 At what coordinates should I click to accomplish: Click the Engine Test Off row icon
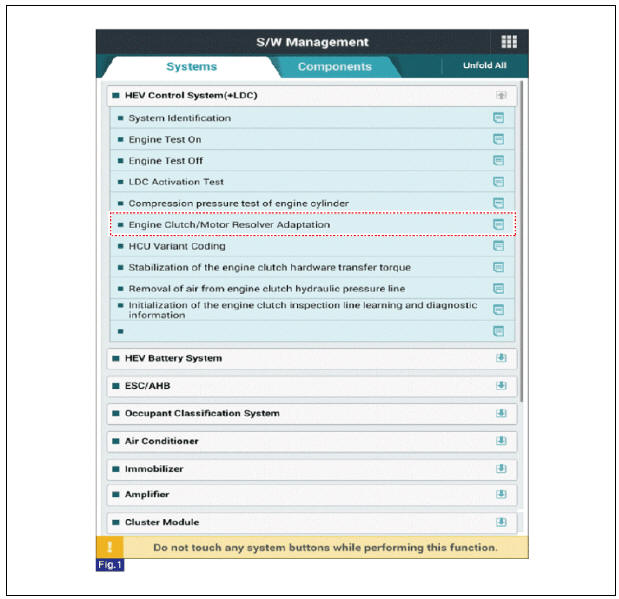(499, 160)
